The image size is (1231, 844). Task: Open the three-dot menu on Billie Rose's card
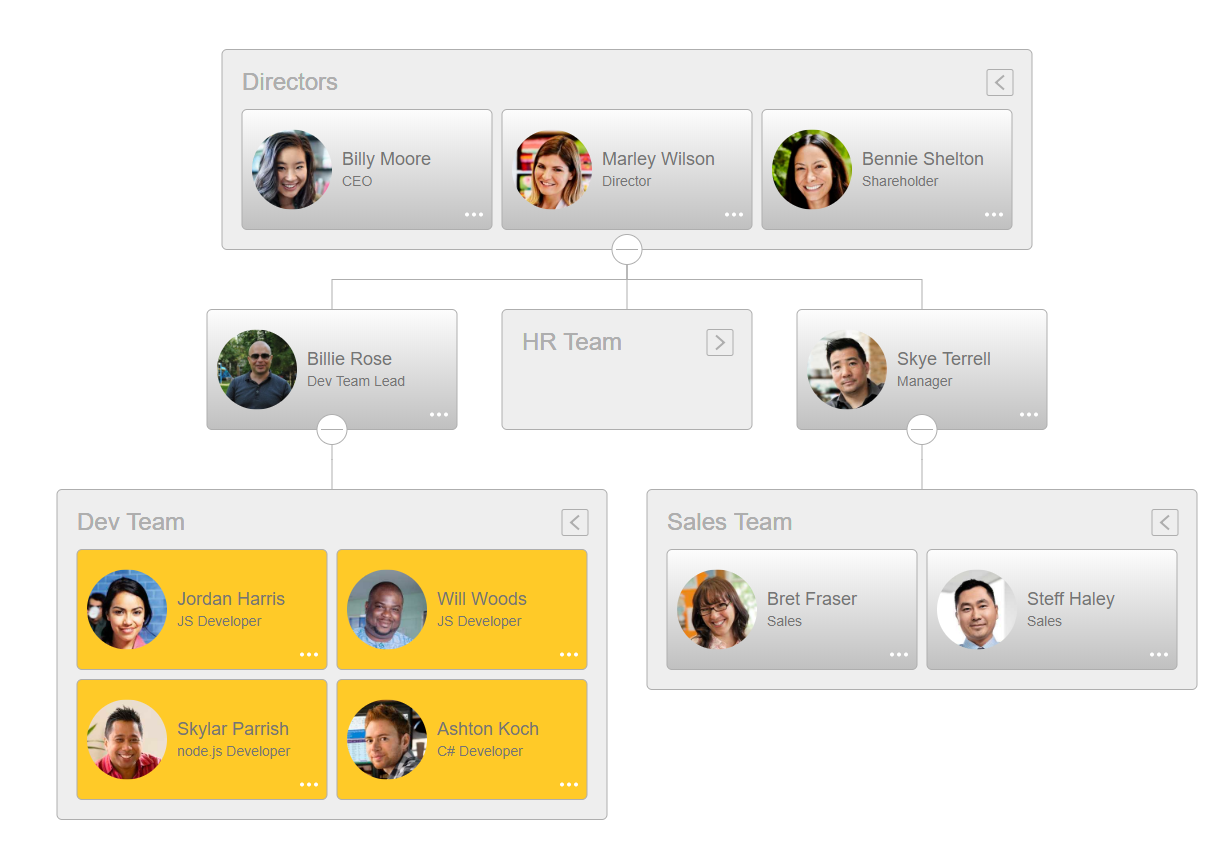[439, 414]
